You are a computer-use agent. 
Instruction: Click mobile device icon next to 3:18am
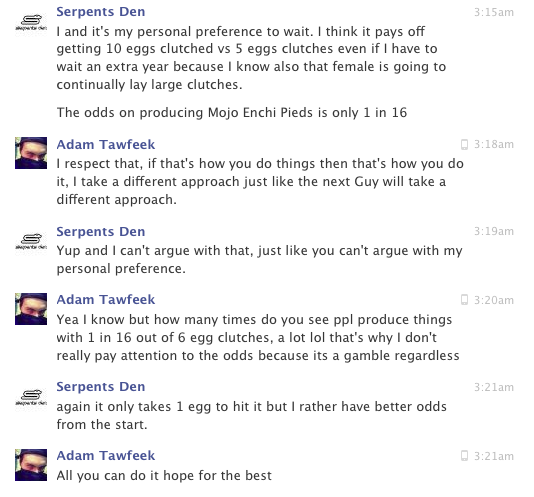(x=464, y=144)
